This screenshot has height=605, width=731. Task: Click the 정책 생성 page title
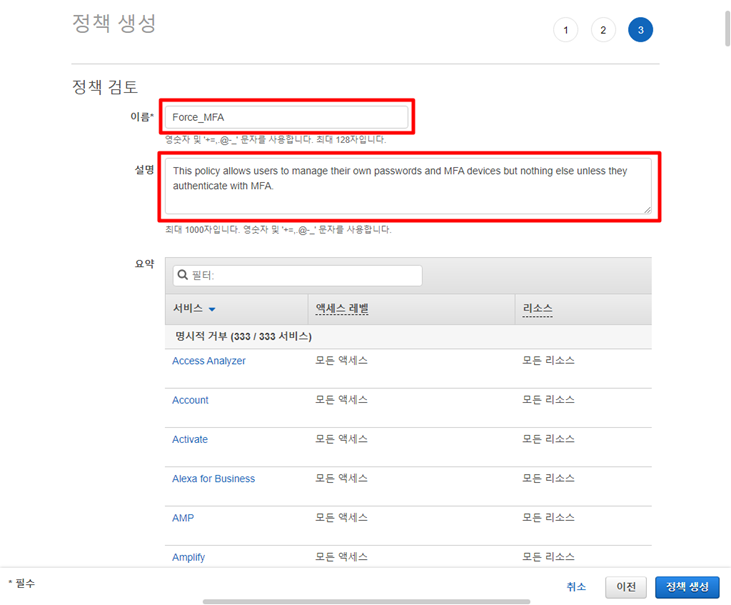click(114, 23)
